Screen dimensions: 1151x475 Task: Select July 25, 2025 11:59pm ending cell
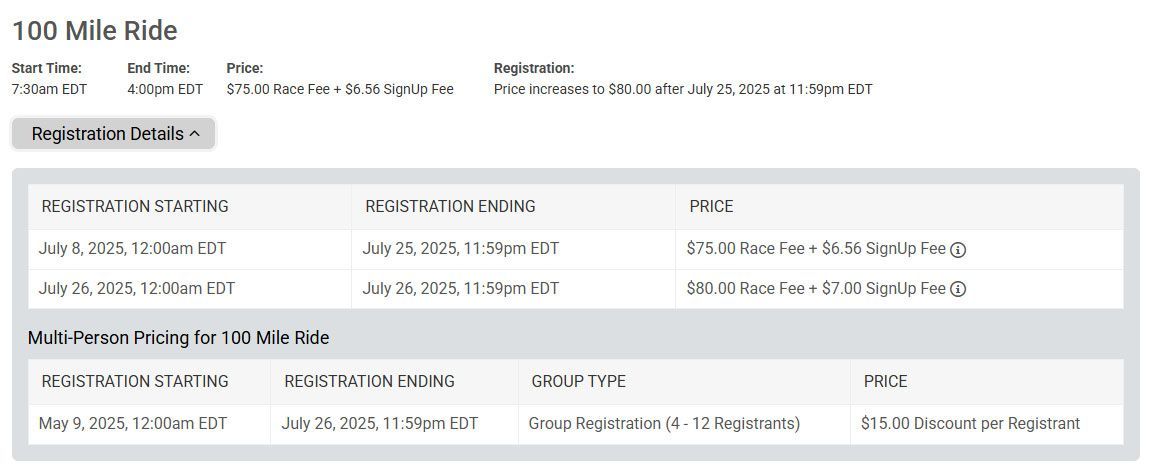click(513, 249)
